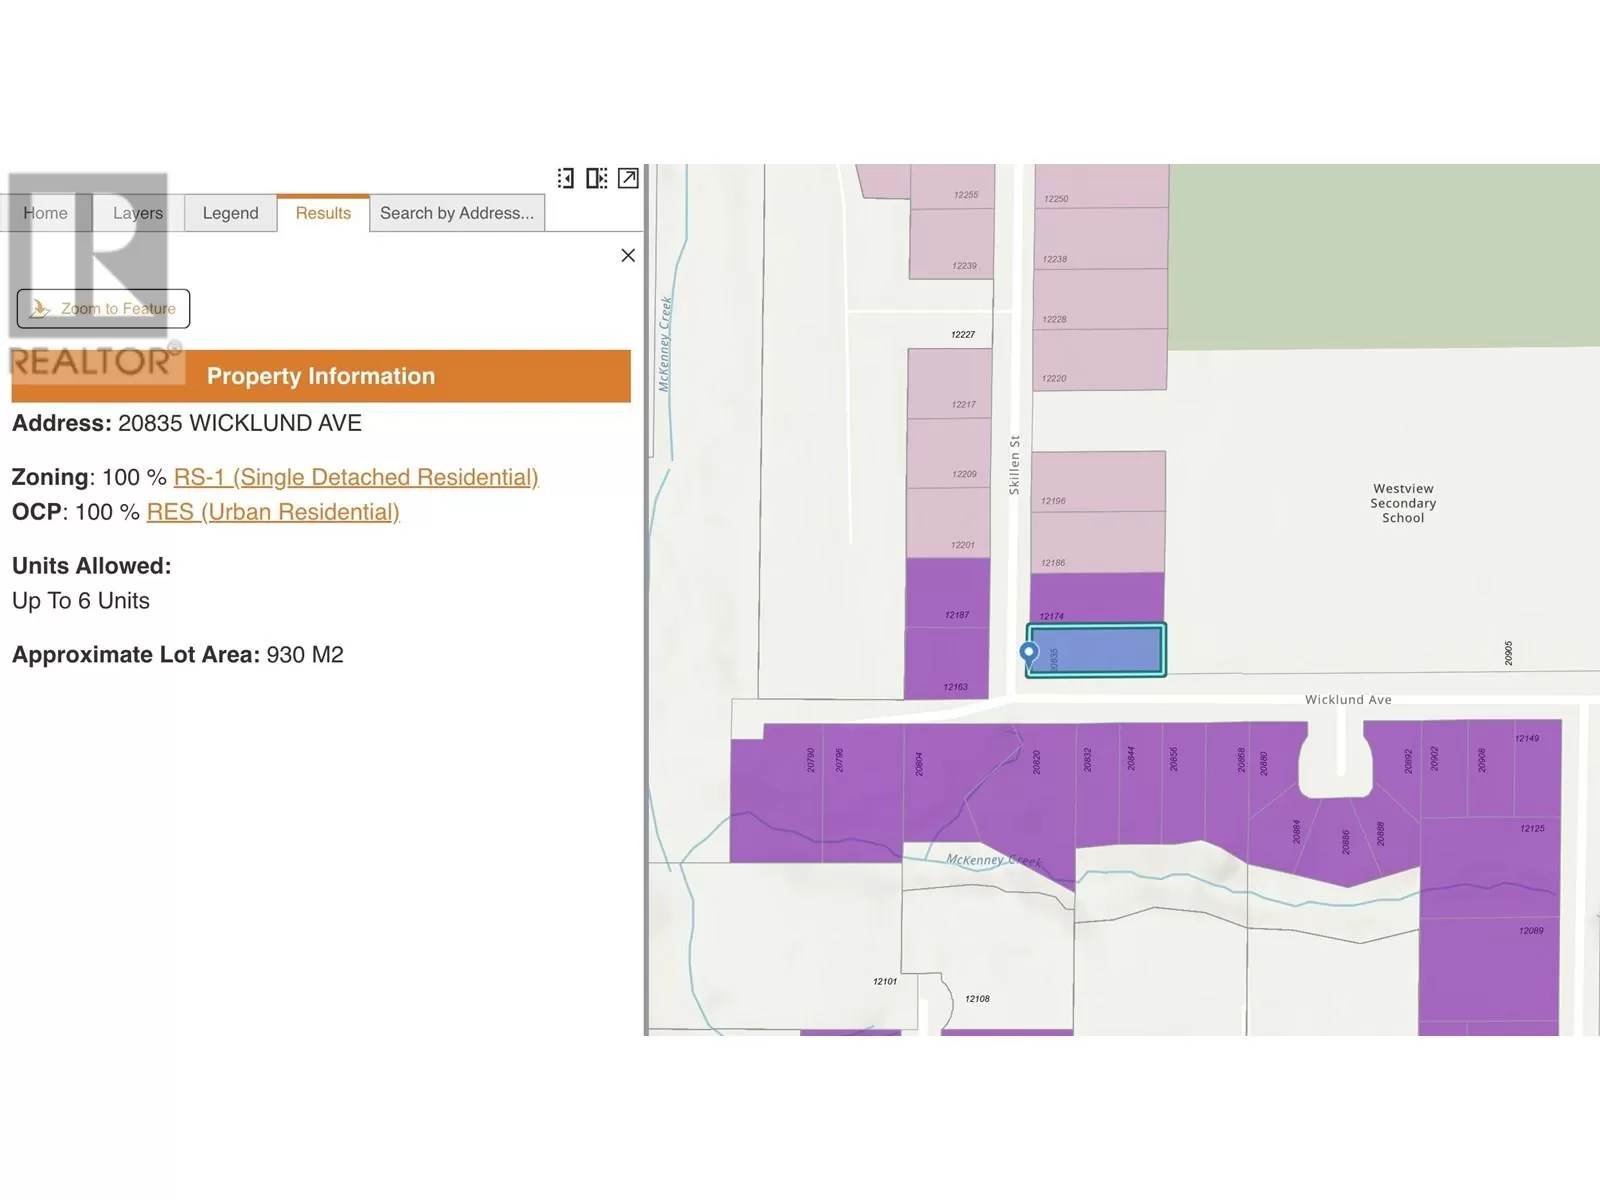Open the Legend tab

[x=230, y=213]
